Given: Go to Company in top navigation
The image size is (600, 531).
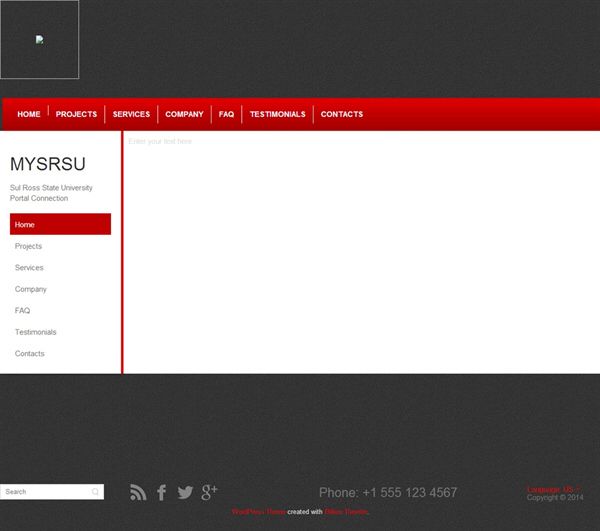Looking at the screenshot, I should pos(184,114).
